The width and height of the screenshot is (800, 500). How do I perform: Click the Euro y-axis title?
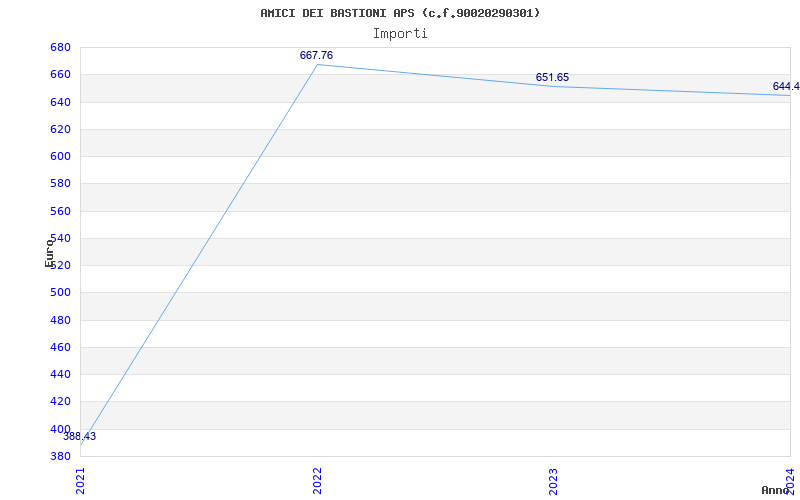tap(49, 253)
